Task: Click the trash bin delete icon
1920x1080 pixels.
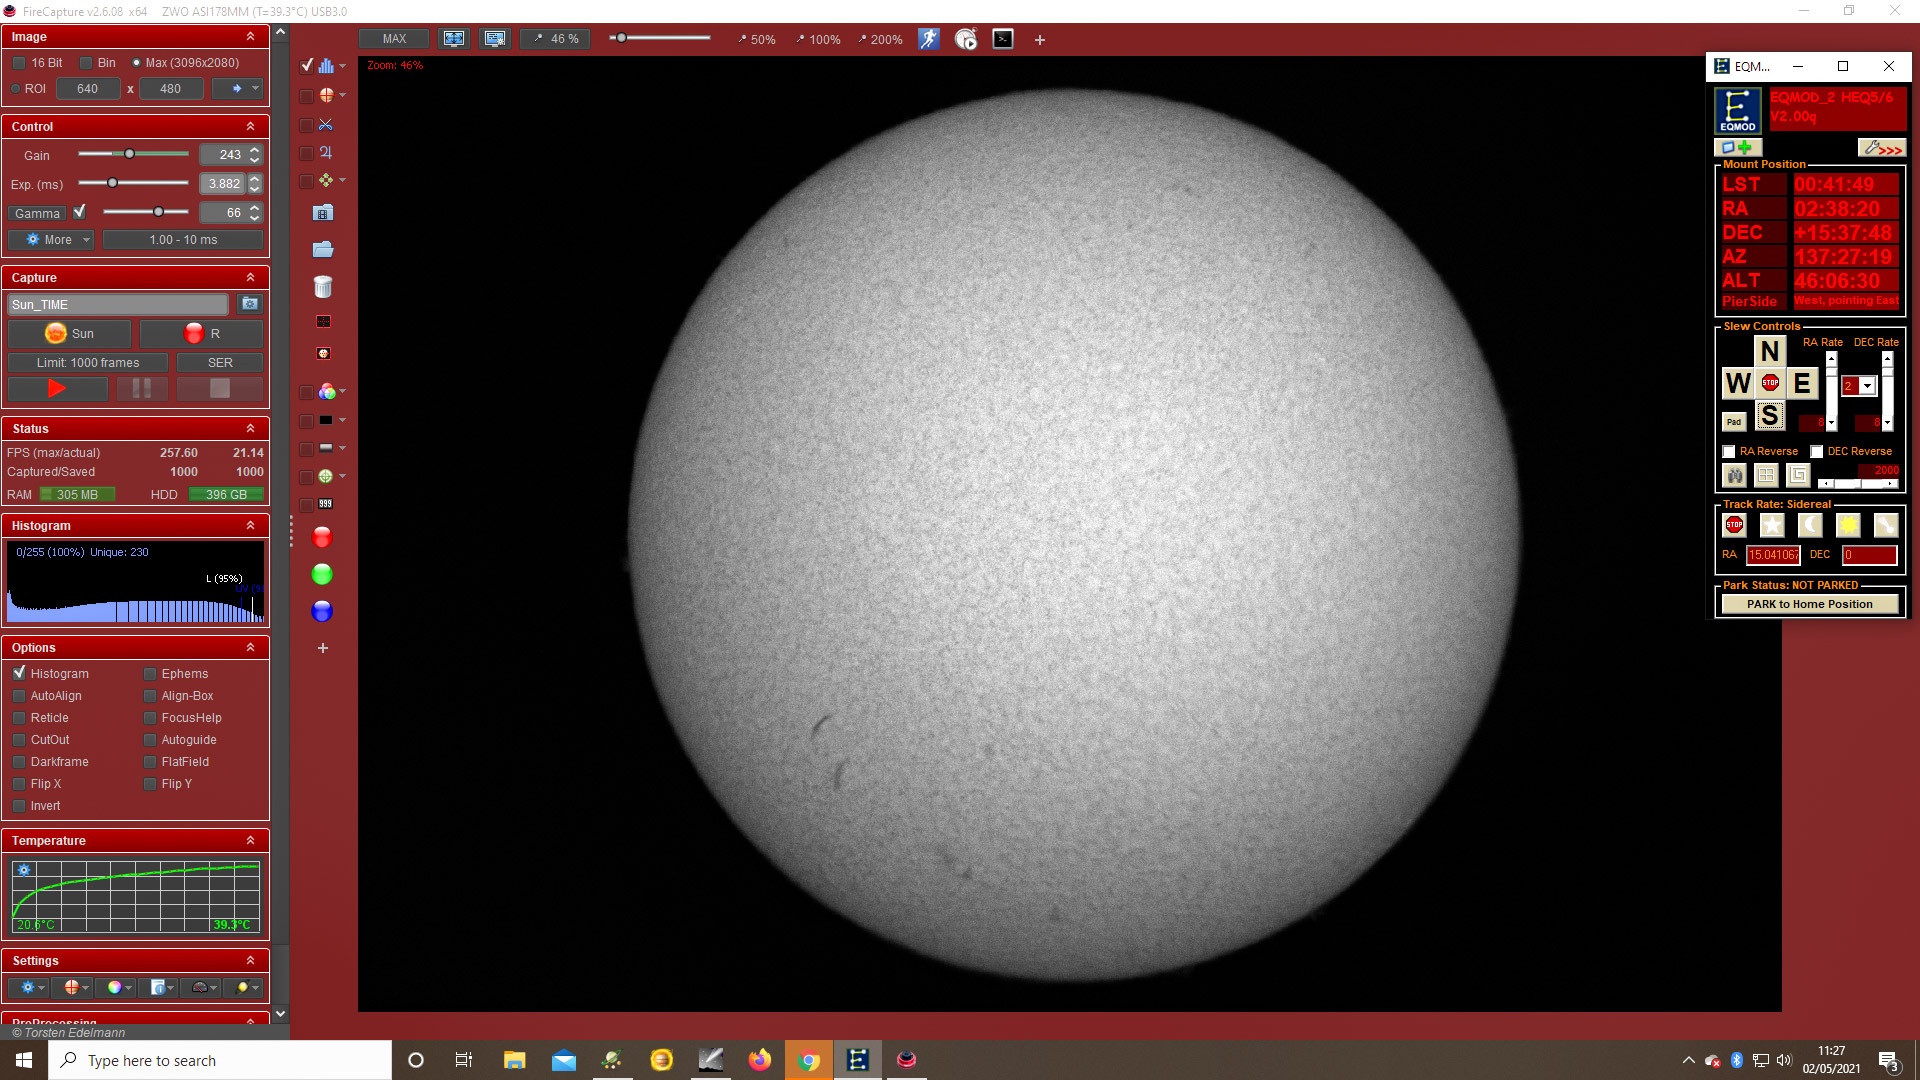Action: pos(322,287)
